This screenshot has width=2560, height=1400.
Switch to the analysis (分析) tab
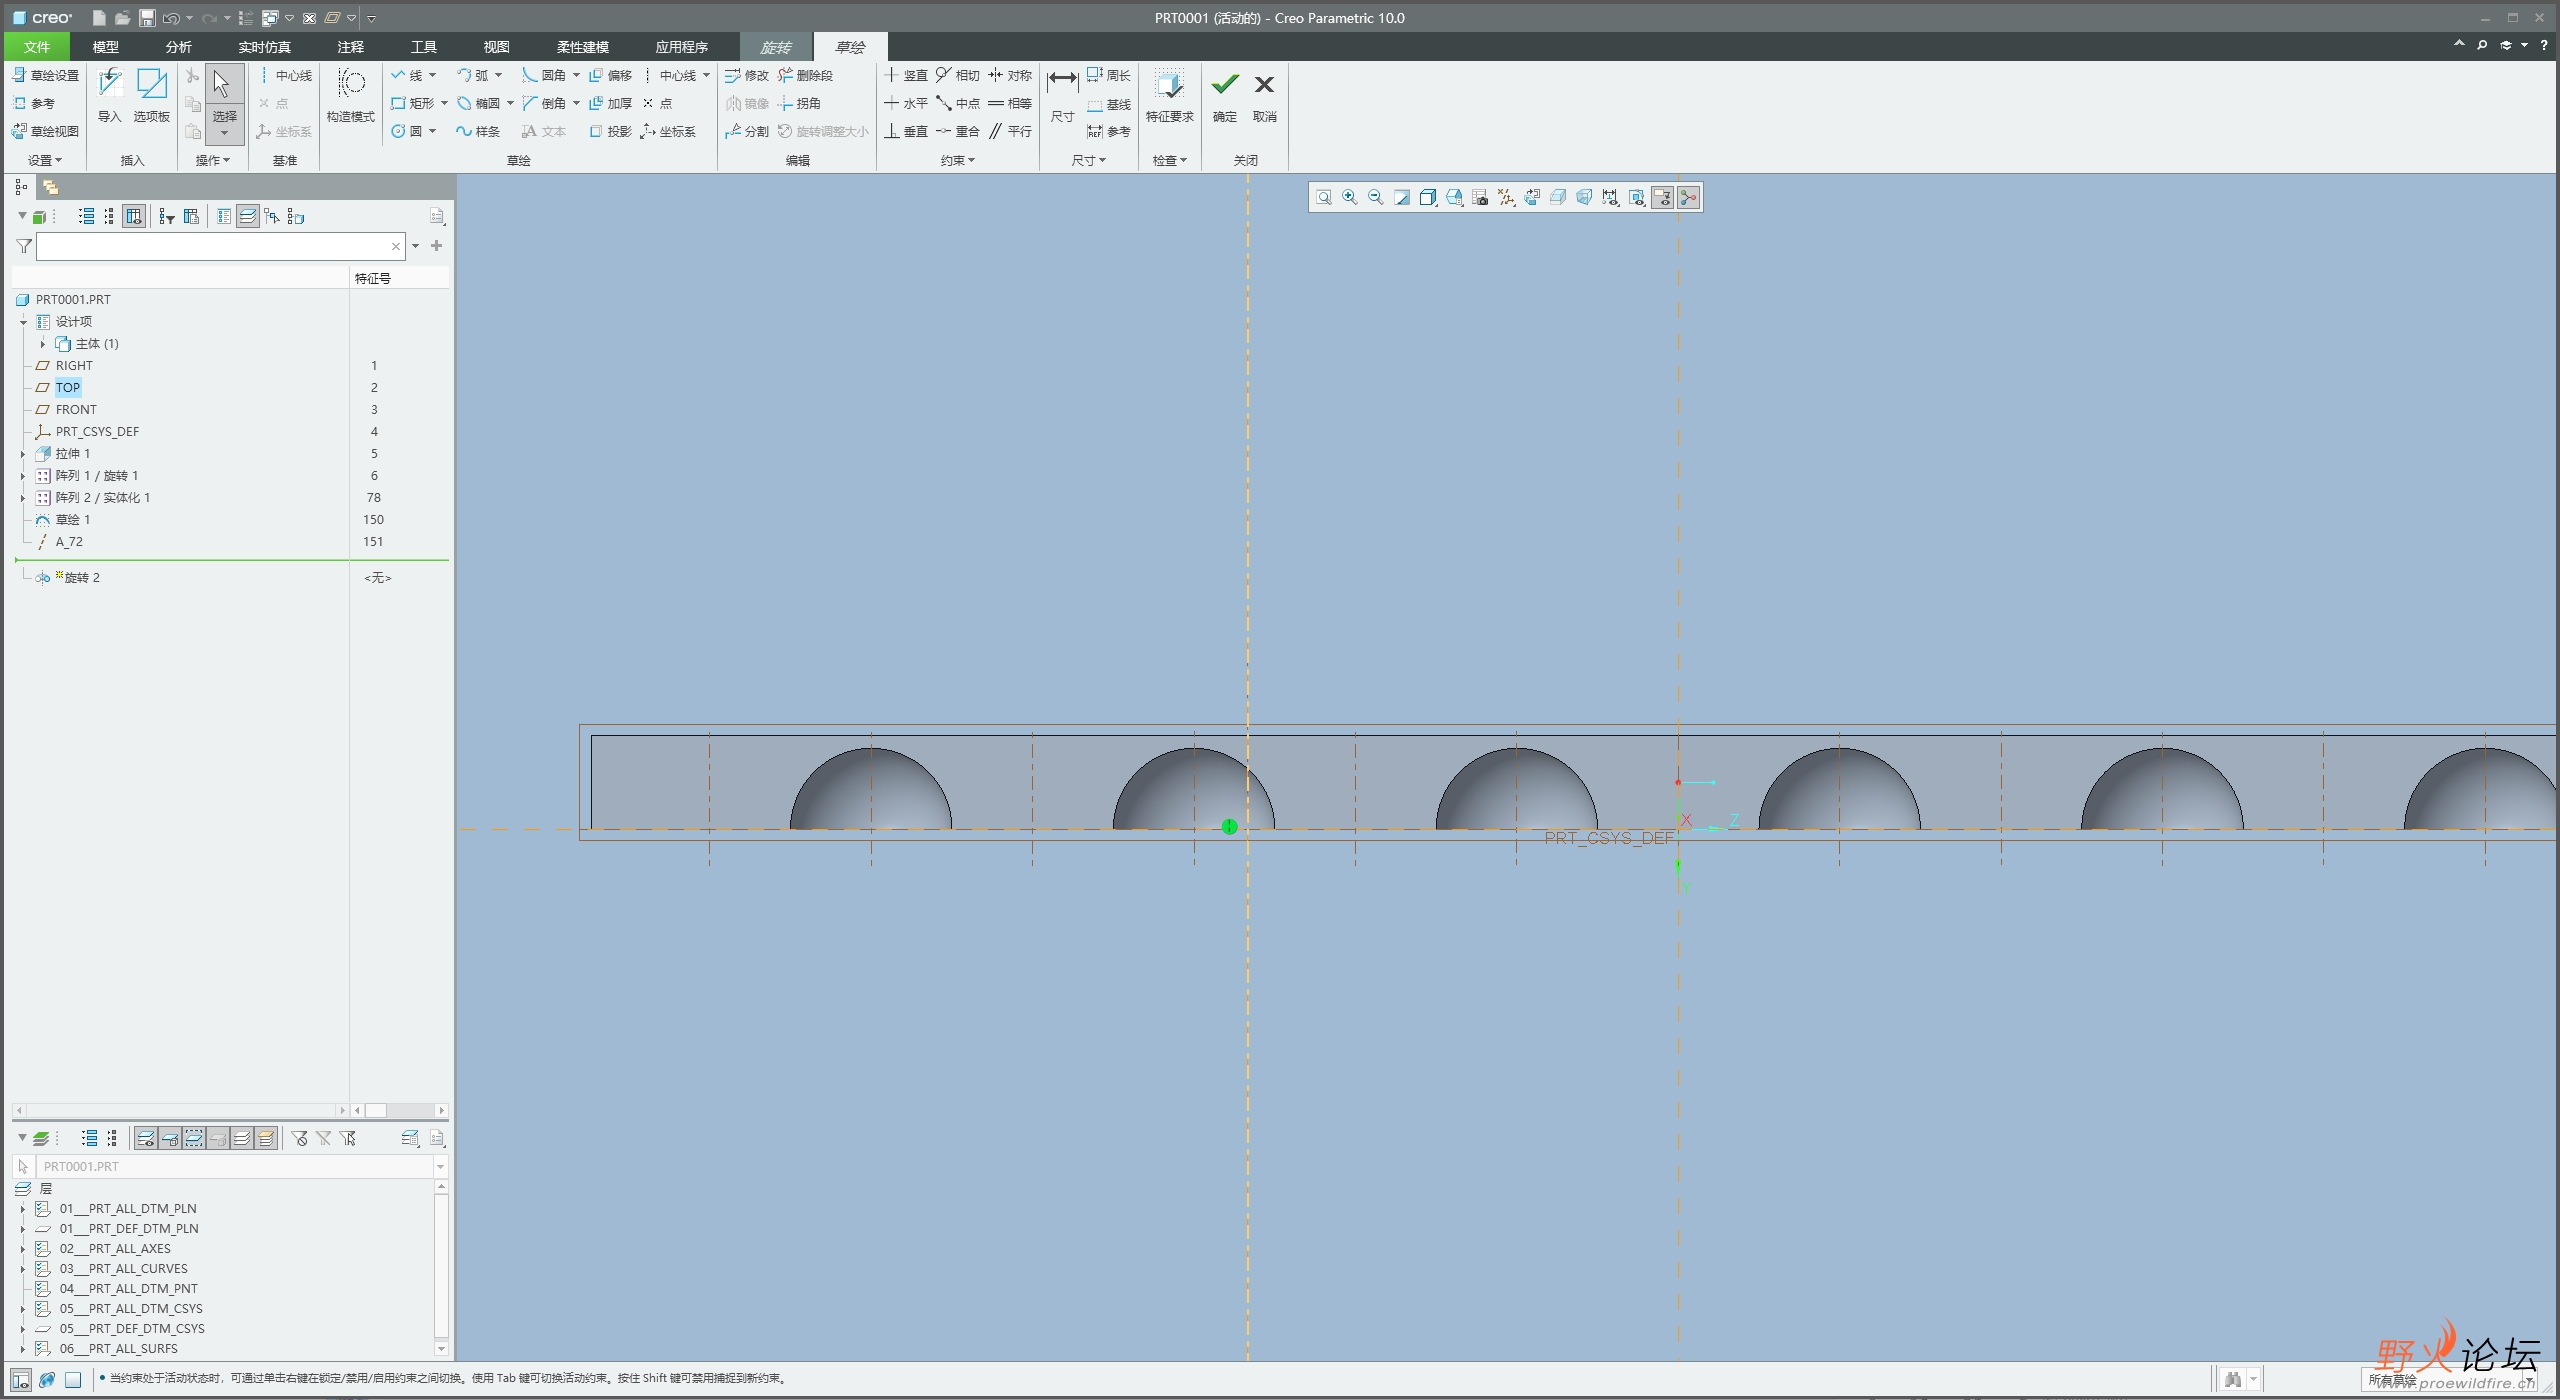pos(178,47)
